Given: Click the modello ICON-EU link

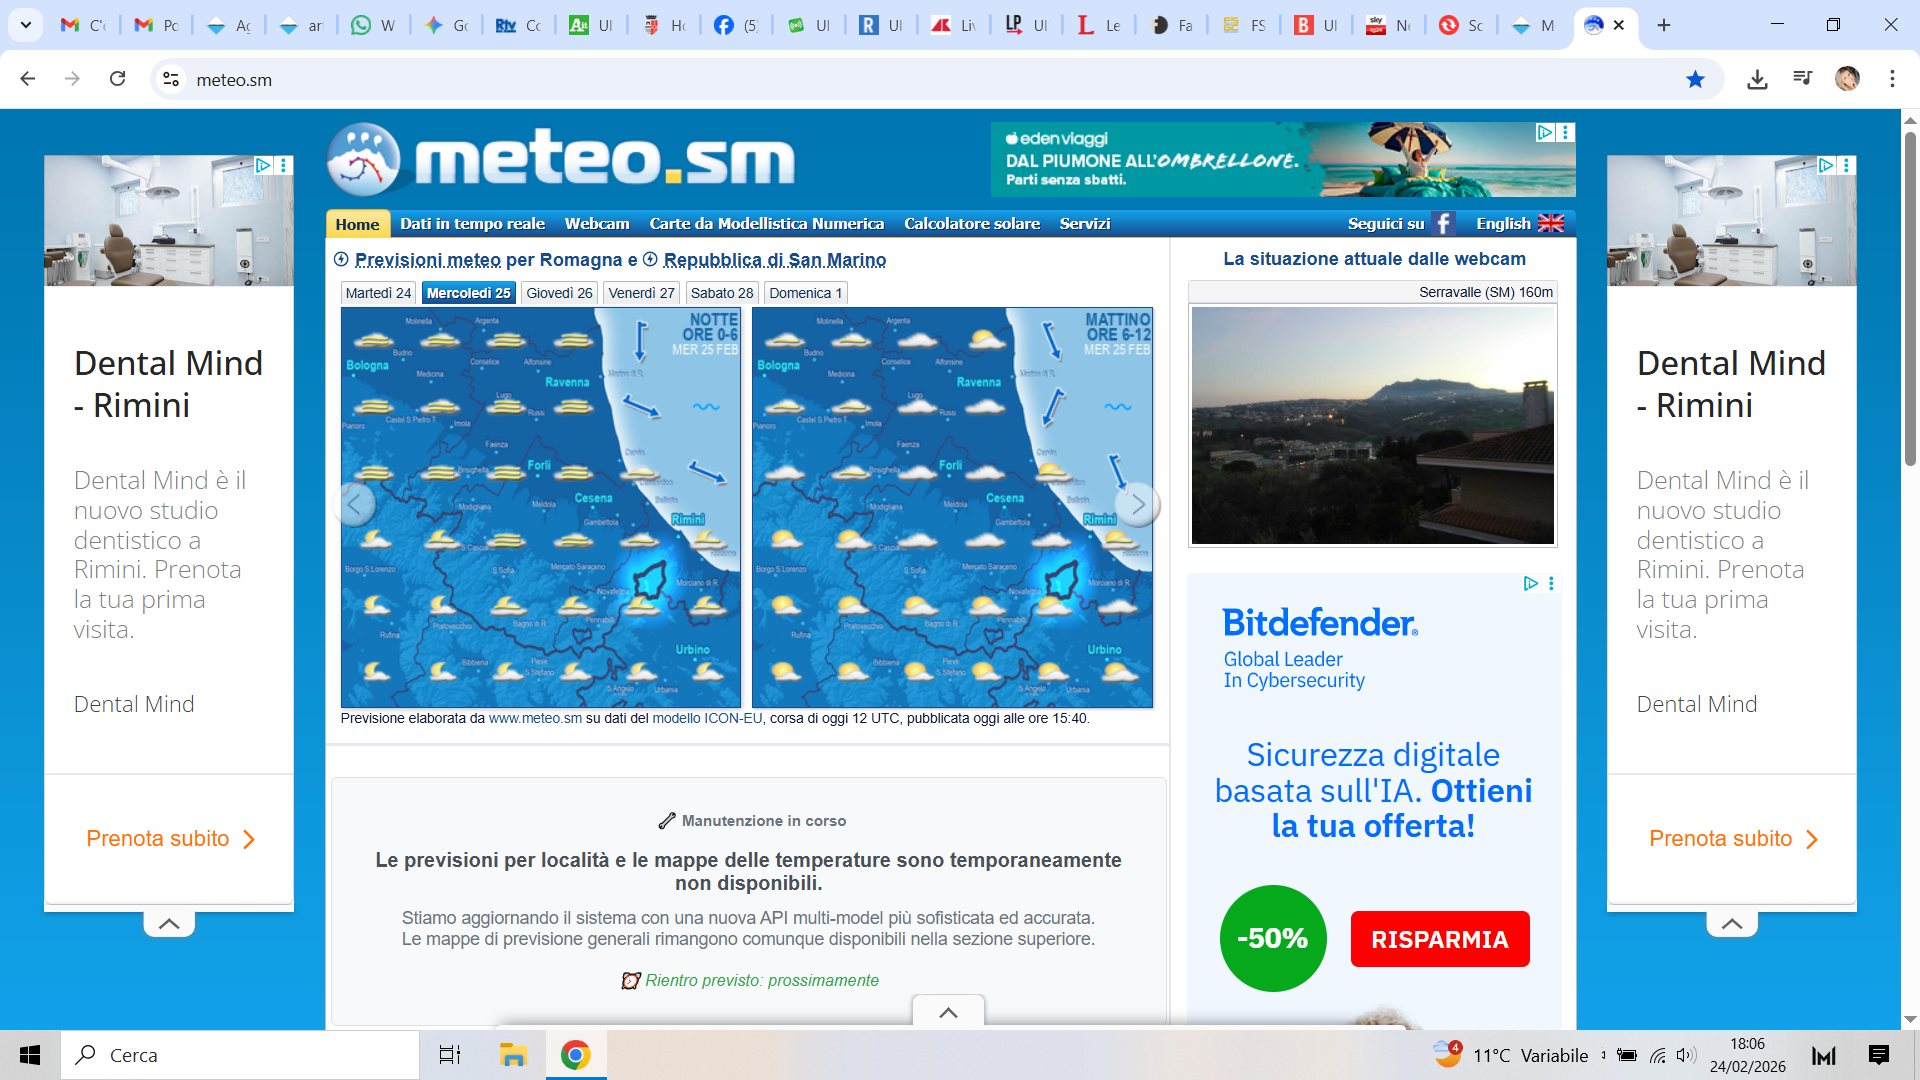Looking at the screenshot, I should (x=706, y=719).
